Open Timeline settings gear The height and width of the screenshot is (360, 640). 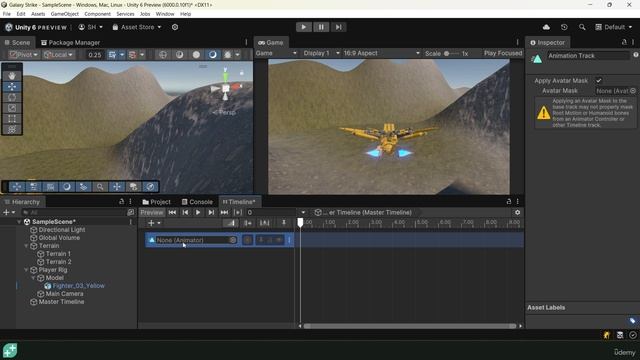coord(518,212)
